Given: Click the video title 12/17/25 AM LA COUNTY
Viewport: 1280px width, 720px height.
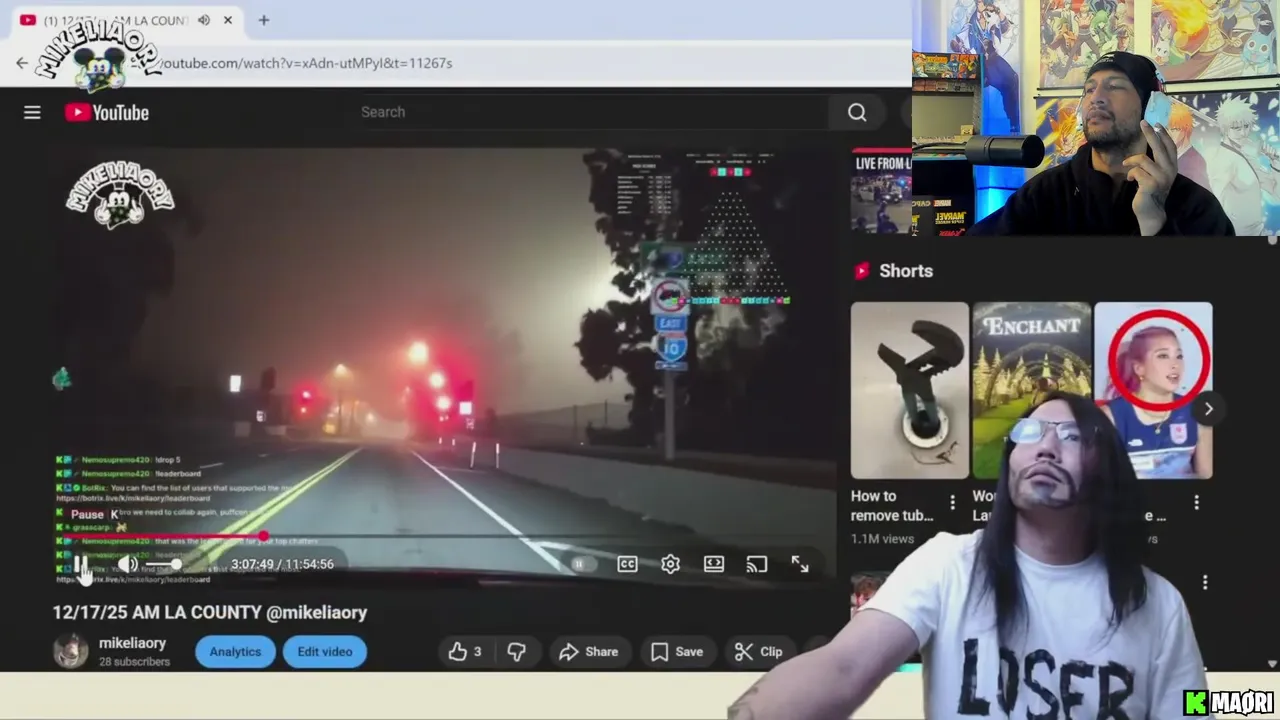Looking at the screenshot, I should [210, 612].
